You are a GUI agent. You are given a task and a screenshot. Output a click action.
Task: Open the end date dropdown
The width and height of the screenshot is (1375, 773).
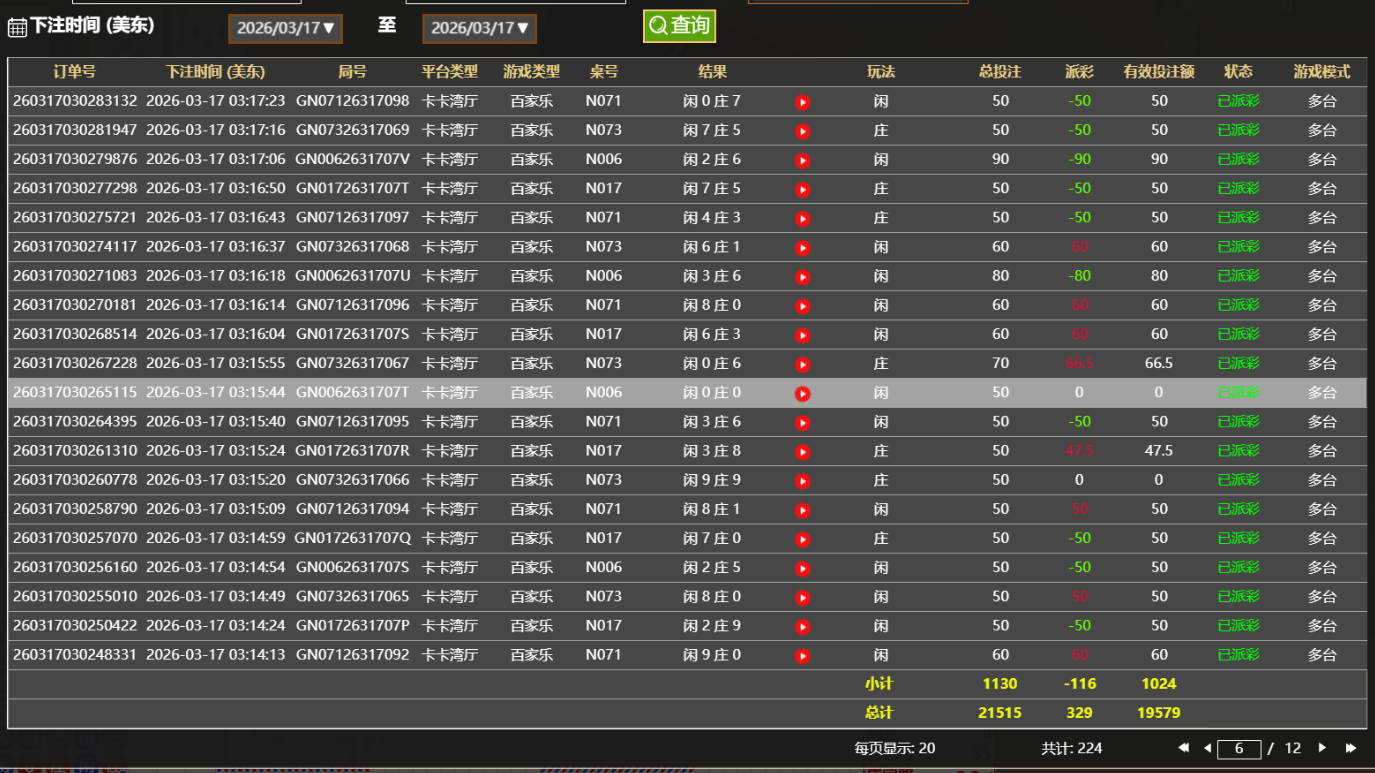pos(479,28)
